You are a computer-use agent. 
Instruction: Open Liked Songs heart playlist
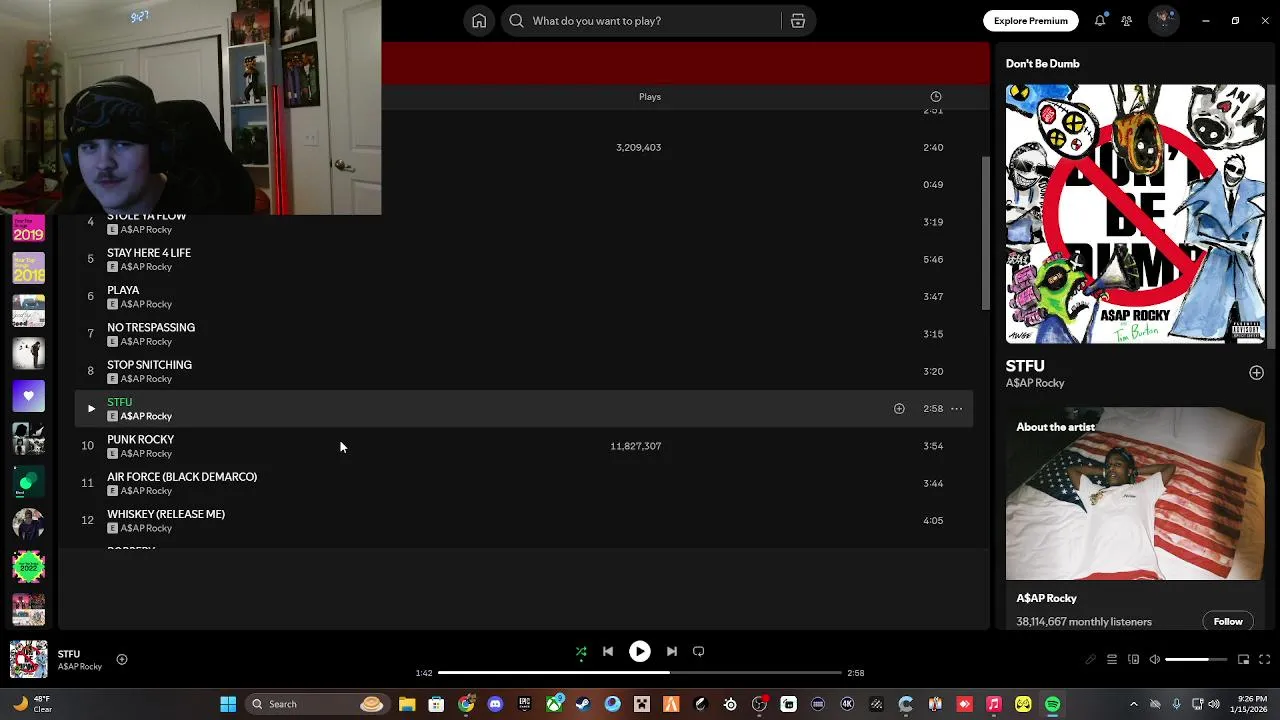28,396
